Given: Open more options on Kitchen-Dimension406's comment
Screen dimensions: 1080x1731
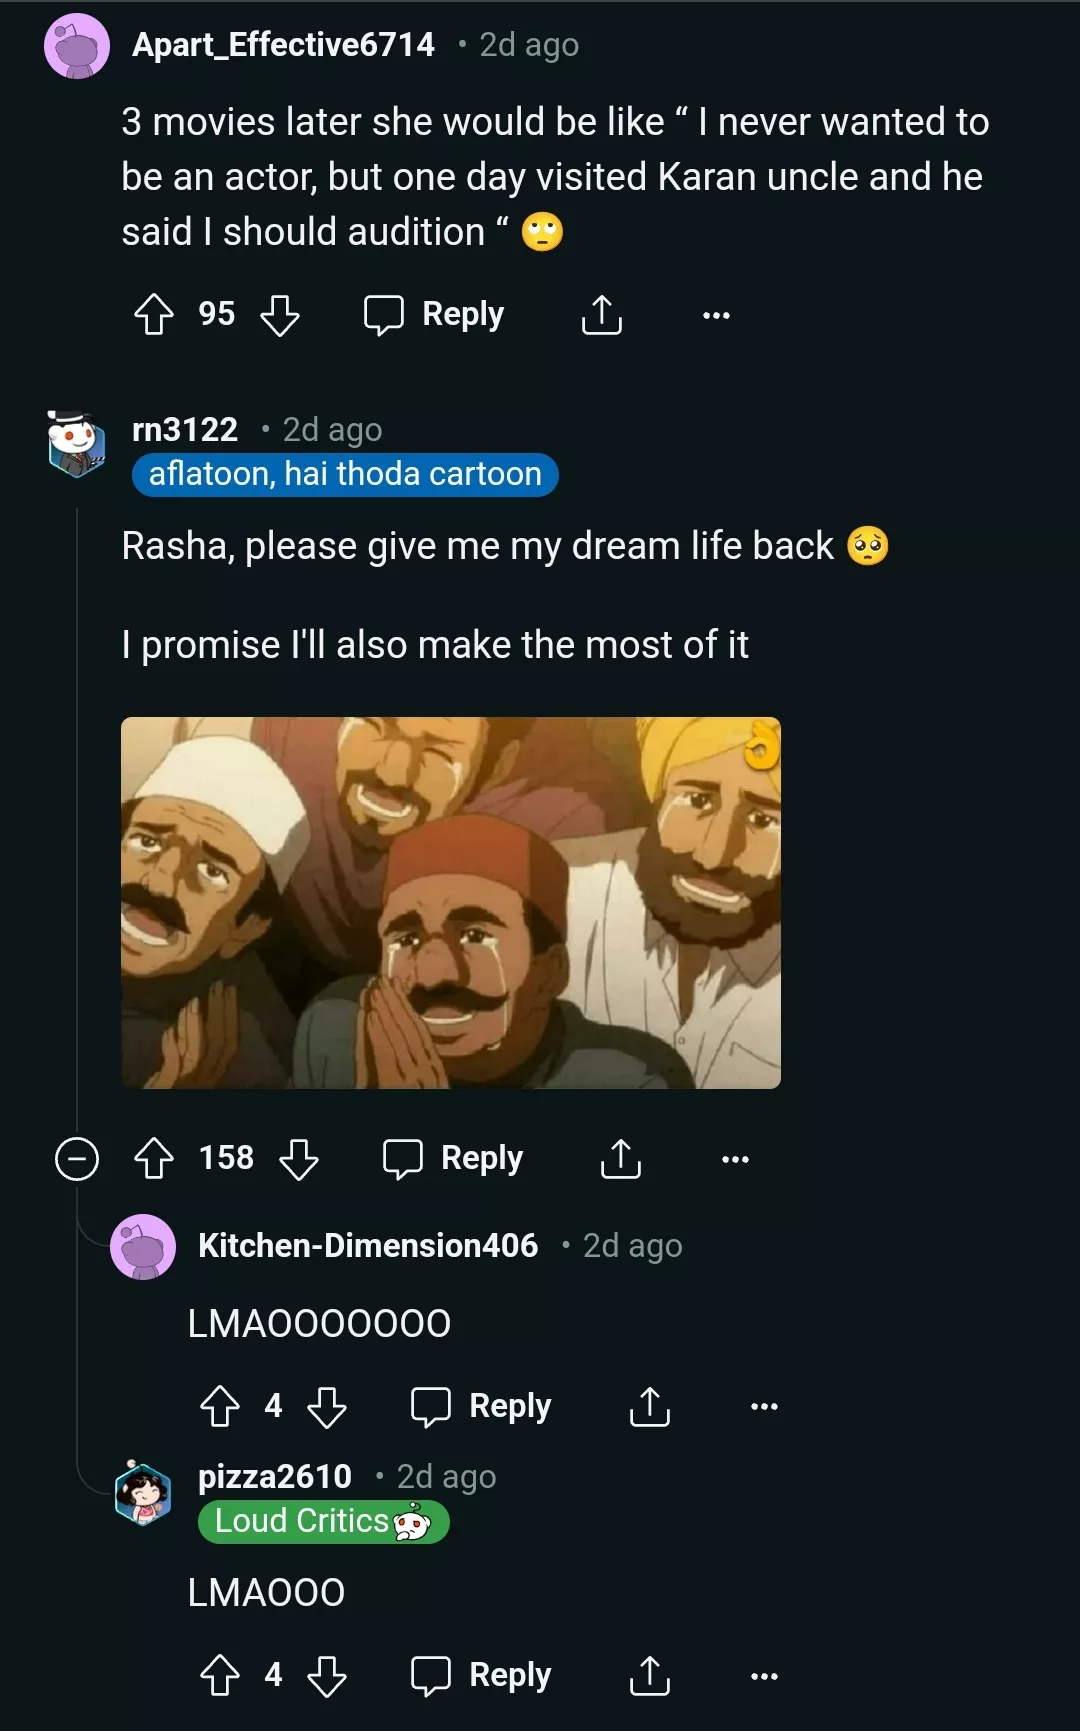Looking at the screenshot, I should pyautogui.click(x=764, y=1406).
